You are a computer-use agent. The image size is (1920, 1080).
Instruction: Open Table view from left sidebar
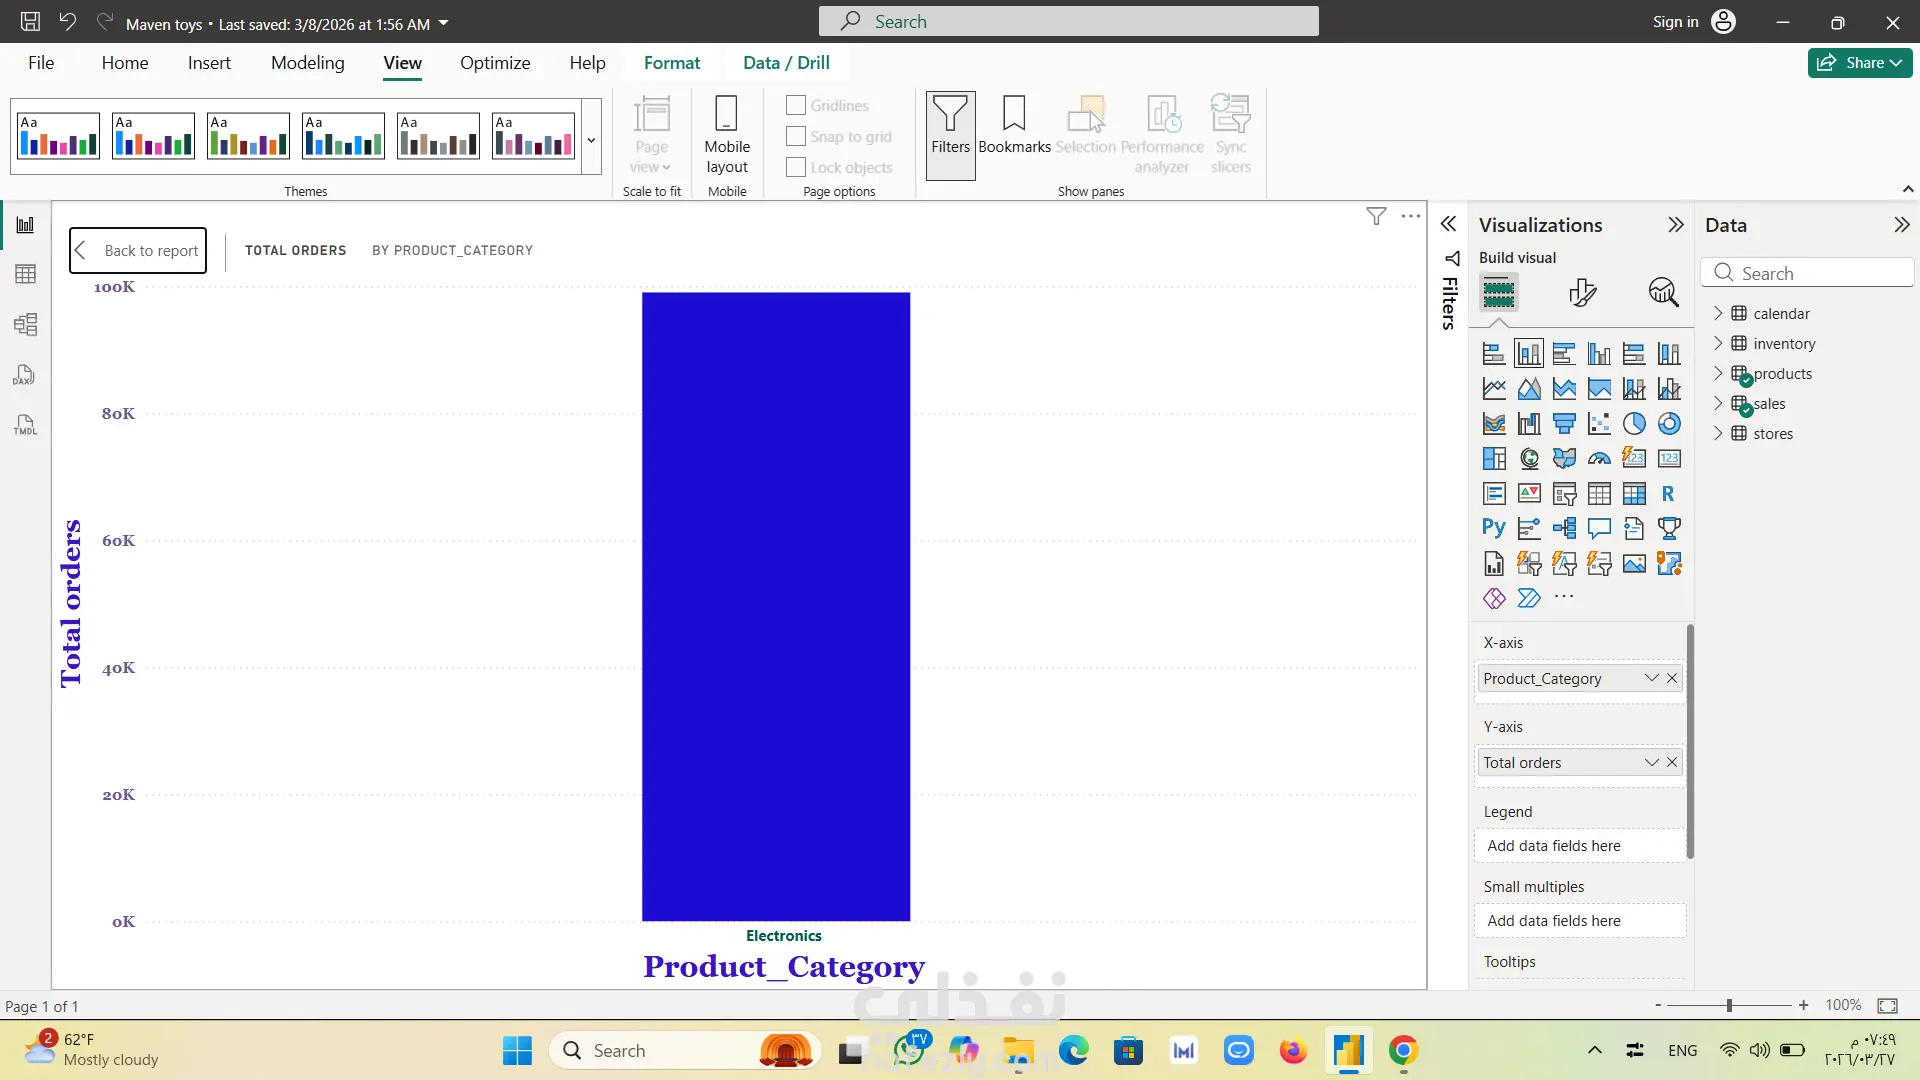(x=25, y=274)
